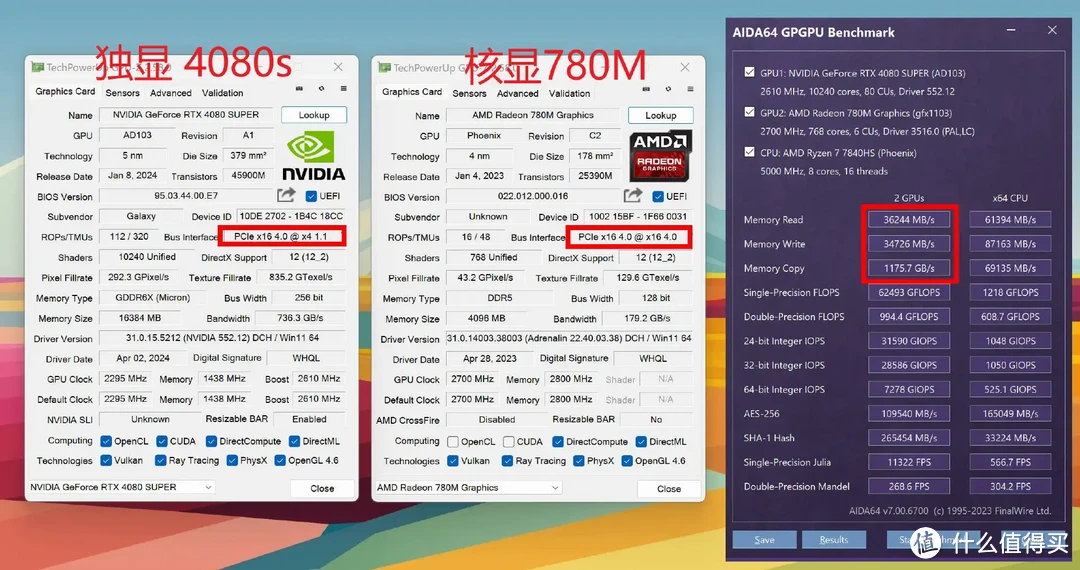Click the 165049 MB/s AES-256 CPU result
Viewport: 1080px width, 570px height.
(x=1010, y=413)
